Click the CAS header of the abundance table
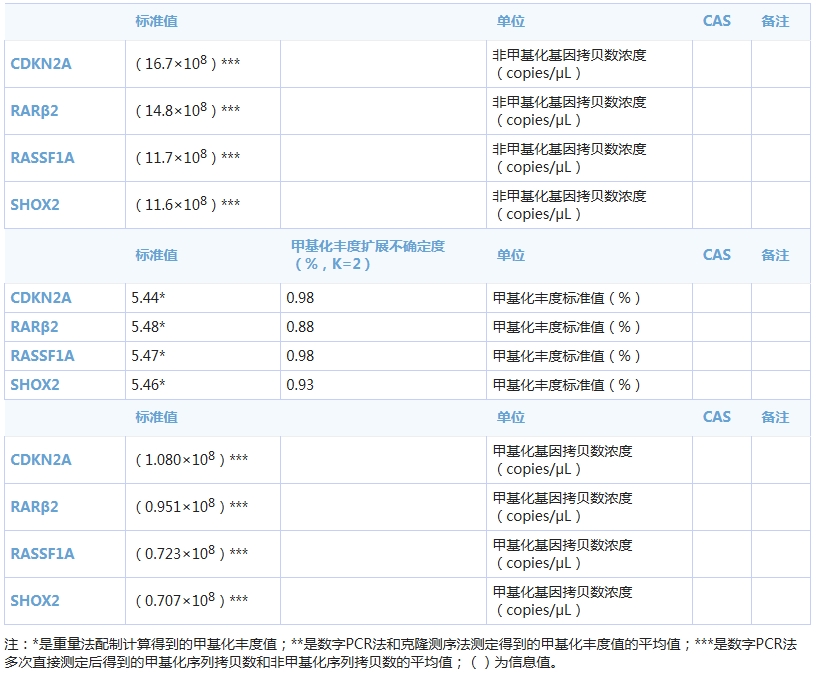 [716, 255]
